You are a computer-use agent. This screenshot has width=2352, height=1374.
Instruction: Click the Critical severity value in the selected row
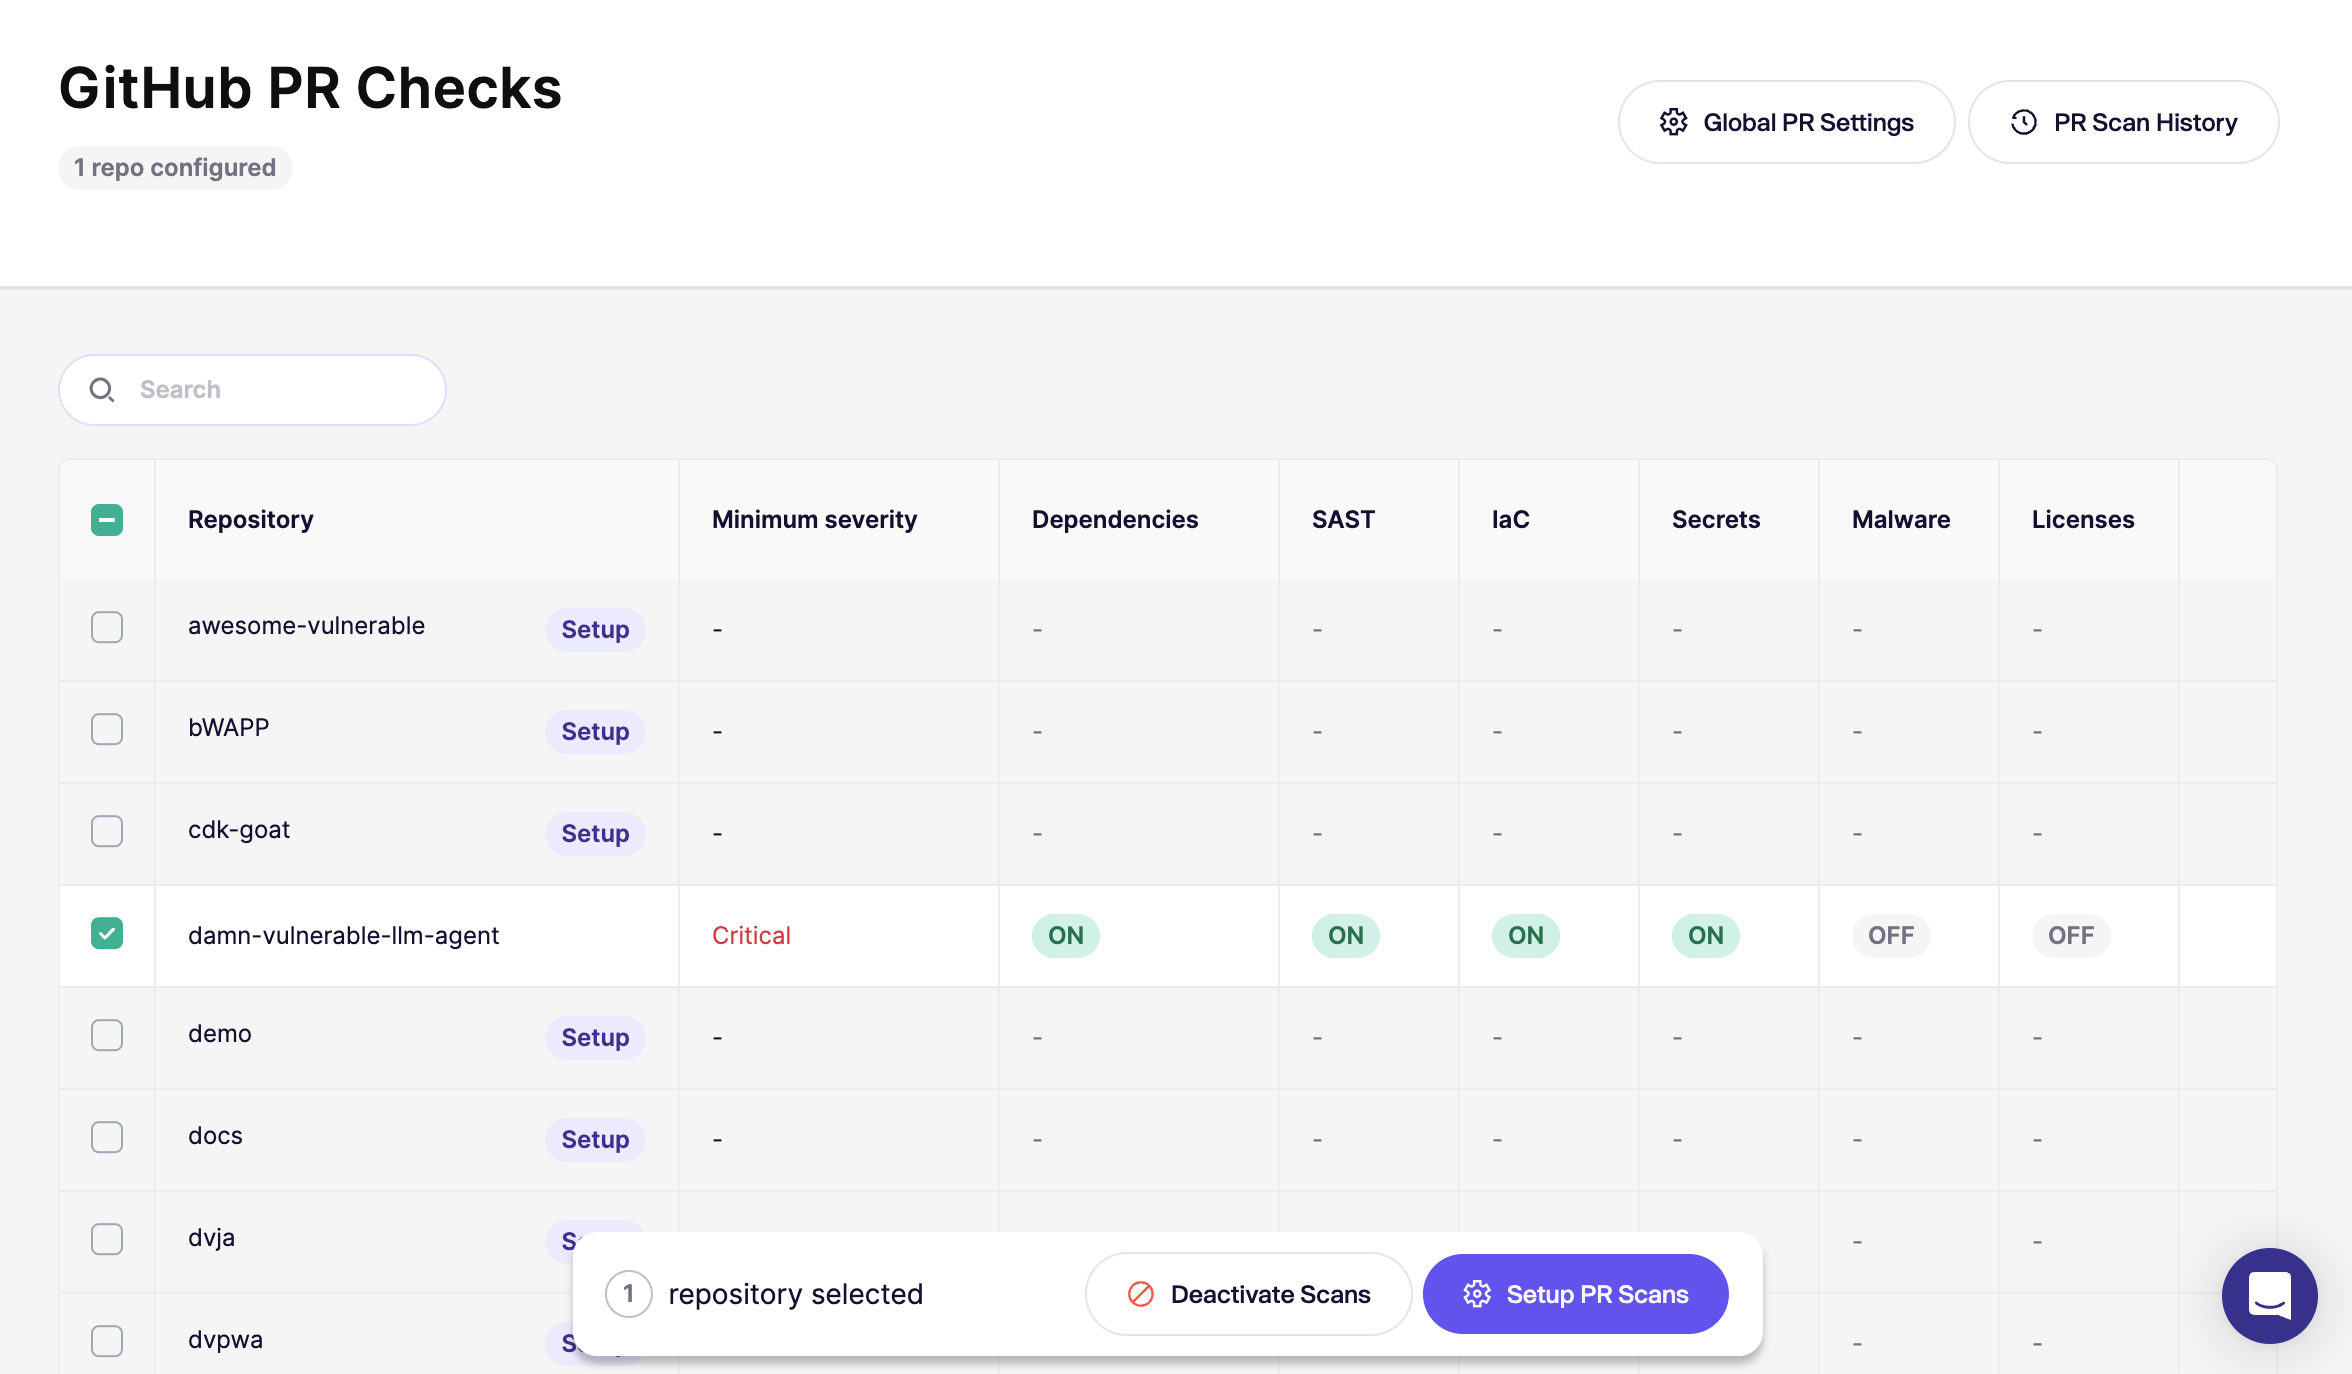point(751,936)
